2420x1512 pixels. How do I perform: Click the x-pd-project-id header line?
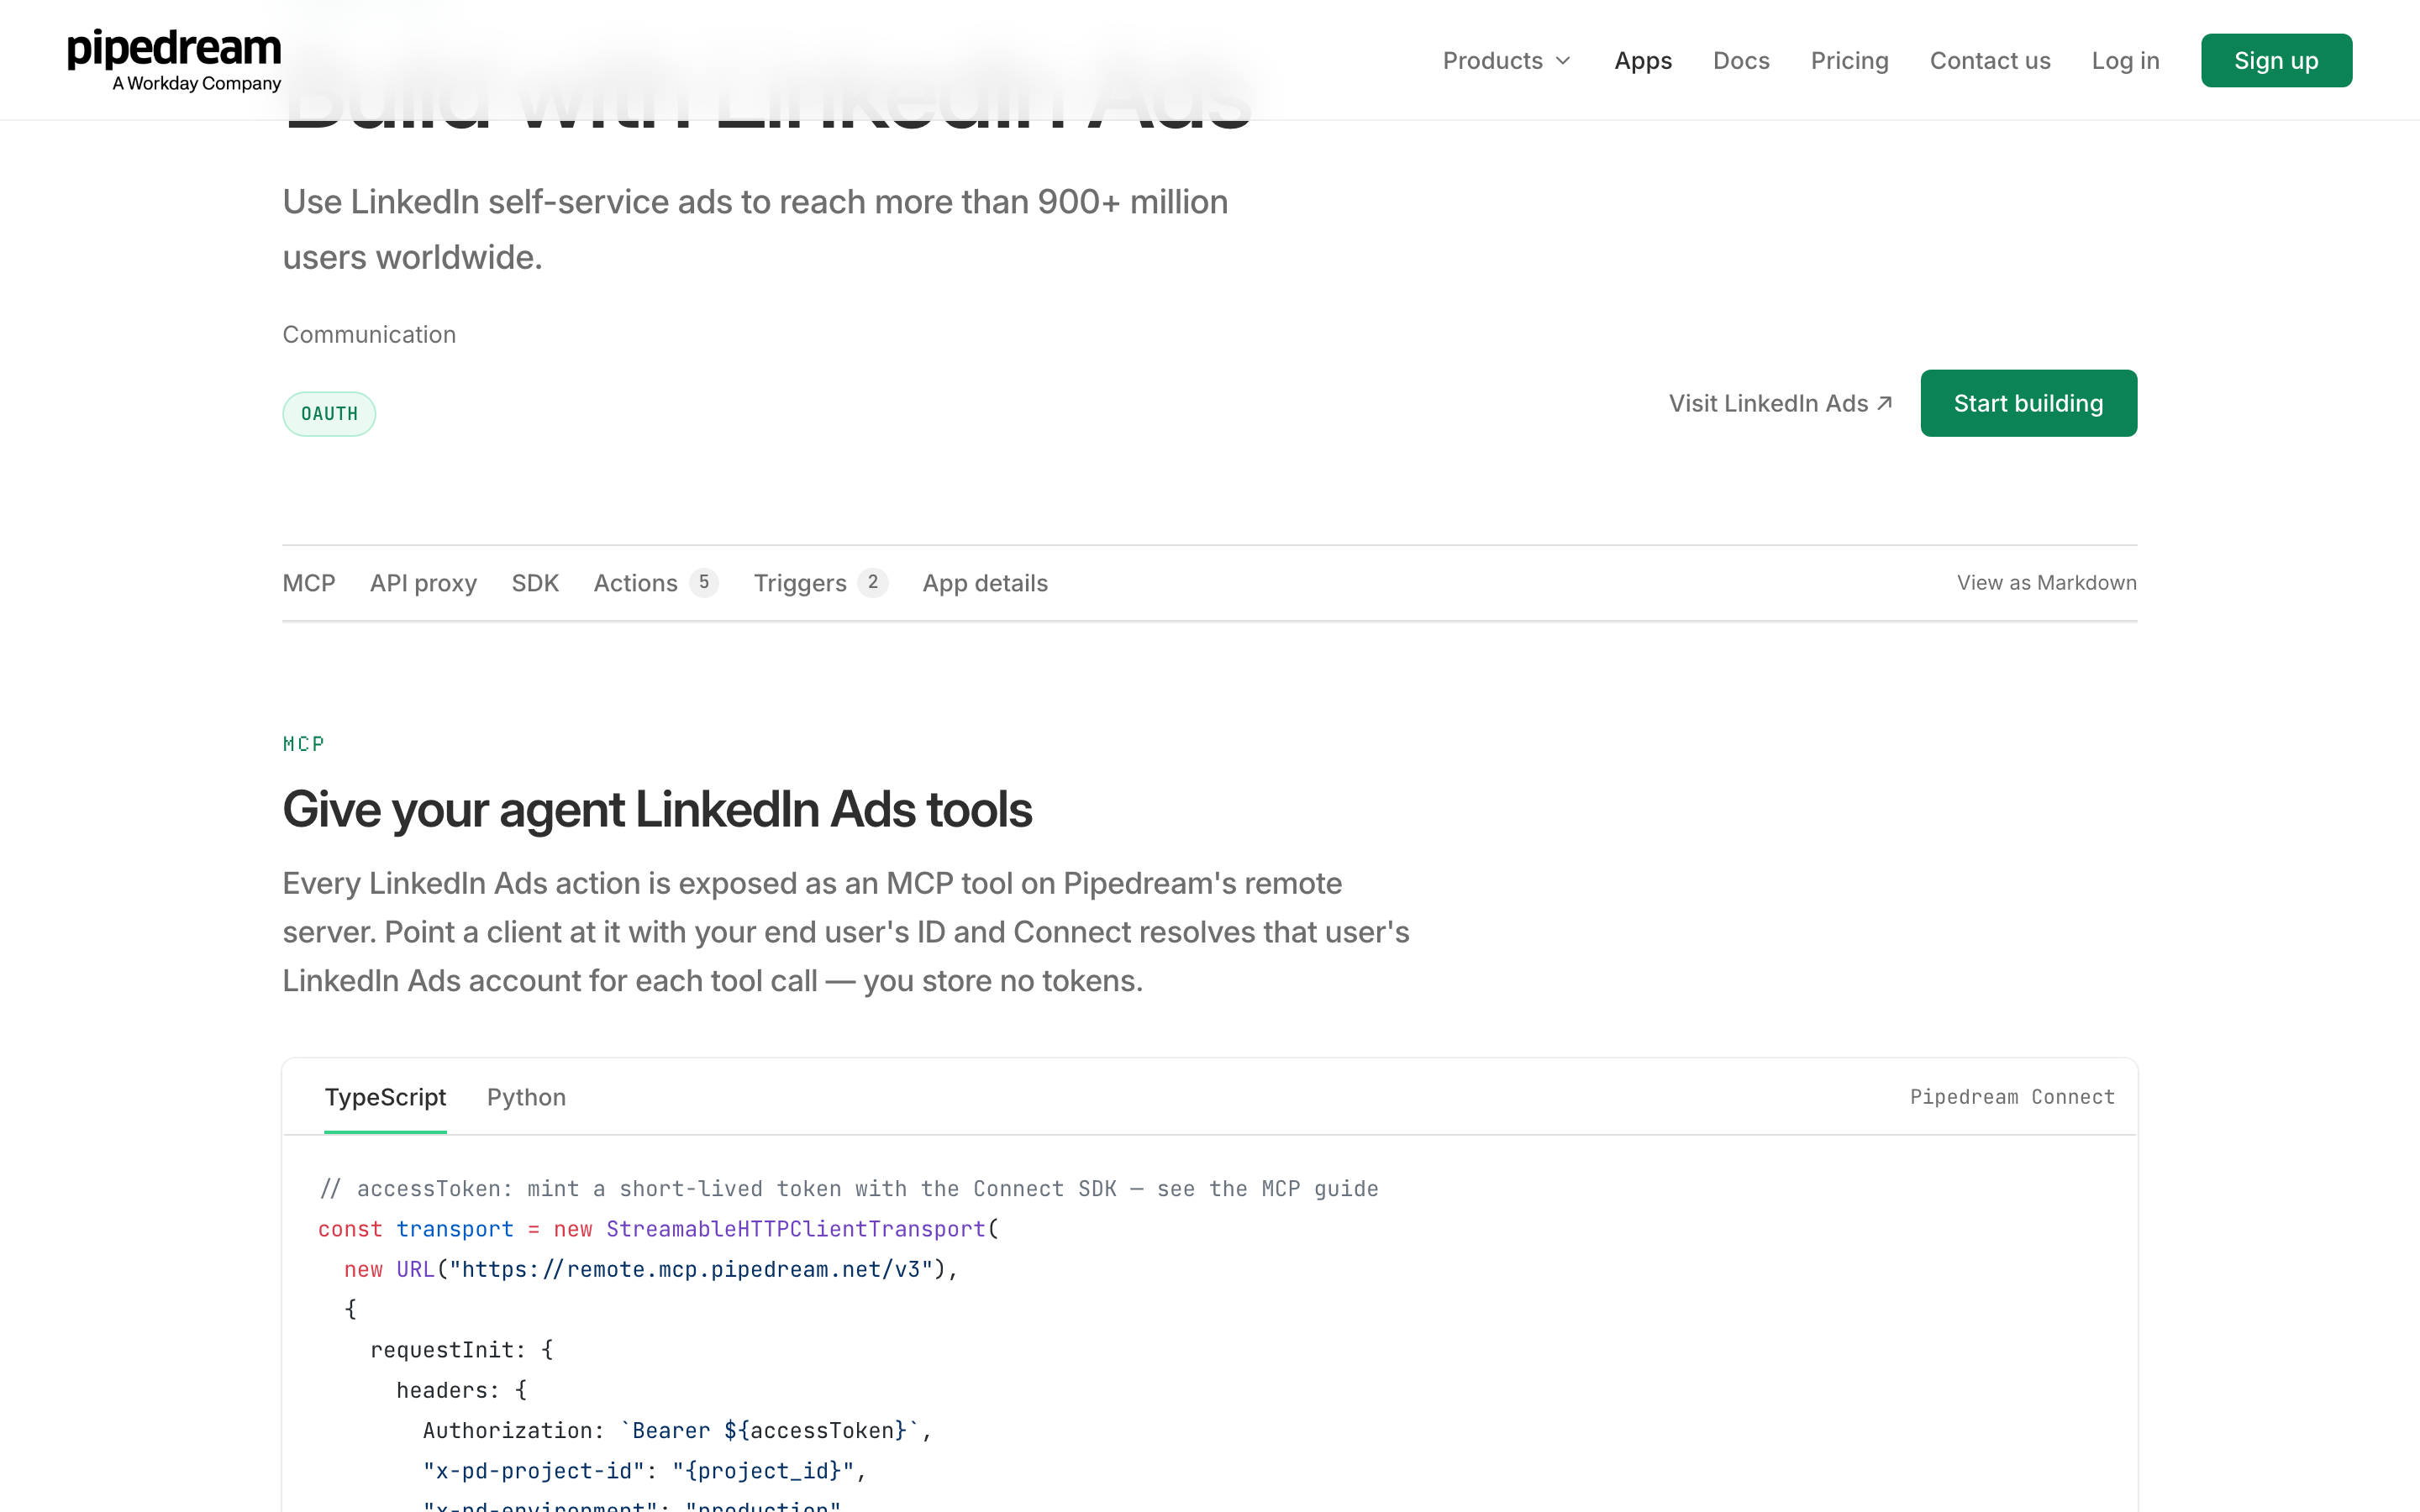644,1471
